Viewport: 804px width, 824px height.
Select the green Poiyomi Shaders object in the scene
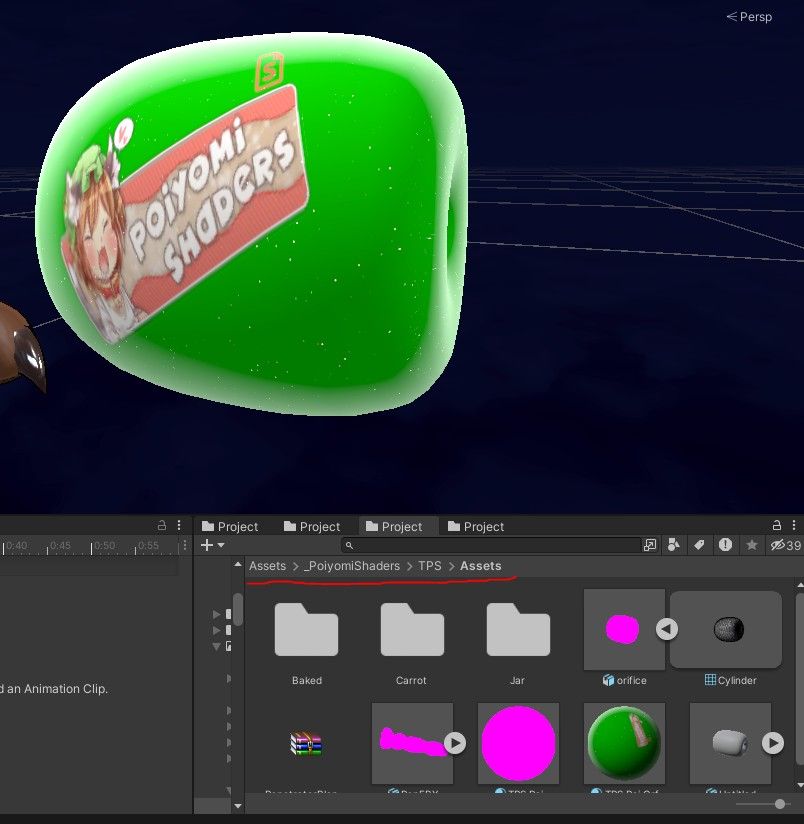point(251,223)
